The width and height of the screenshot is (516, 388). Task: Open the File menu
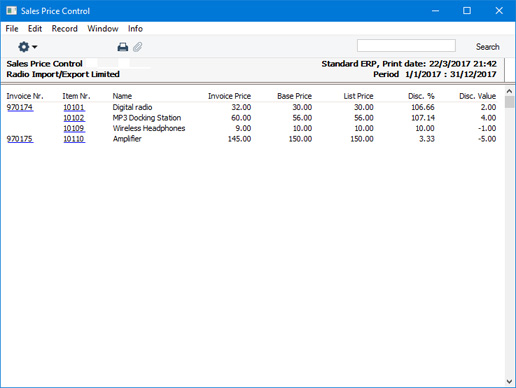click(12, 29)
